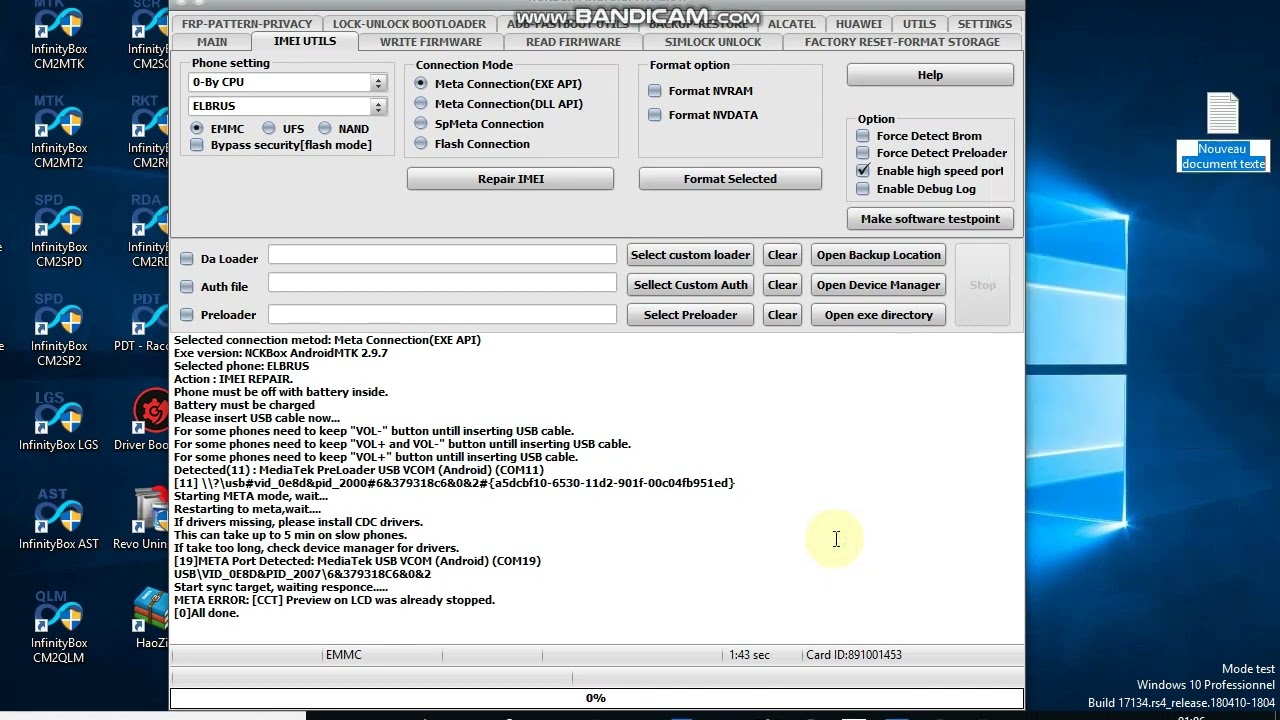Open InfinityBox CM2MTK desktop shortcut

[58, 35]
